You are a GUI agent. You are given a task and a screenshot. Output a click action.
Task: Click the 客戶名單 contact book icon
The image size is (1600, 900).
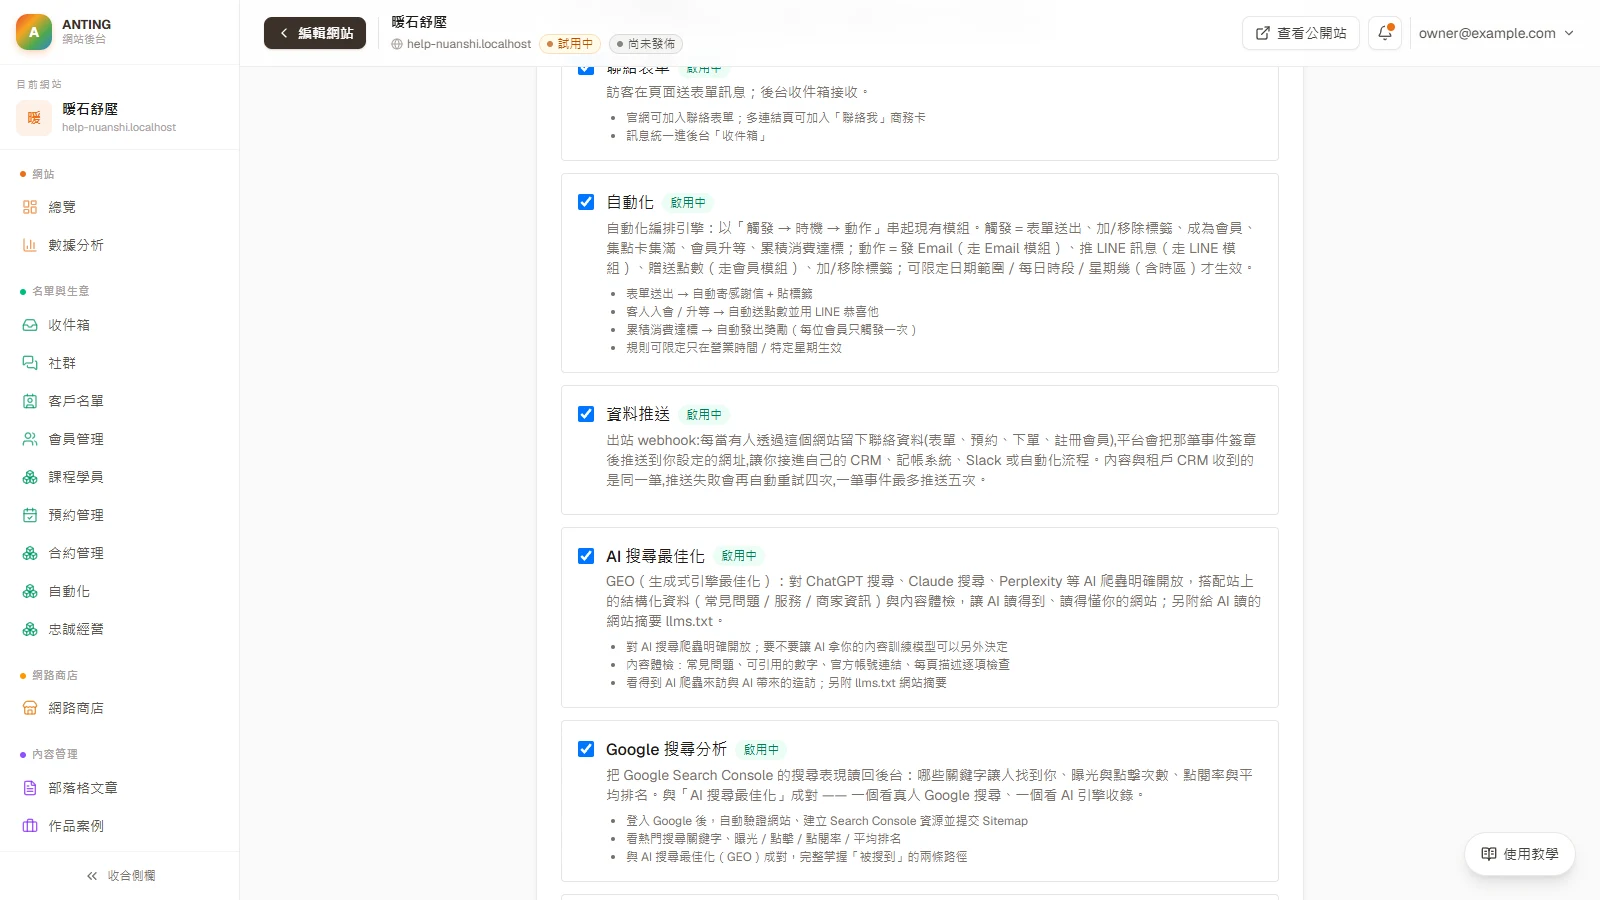(30, 401)
